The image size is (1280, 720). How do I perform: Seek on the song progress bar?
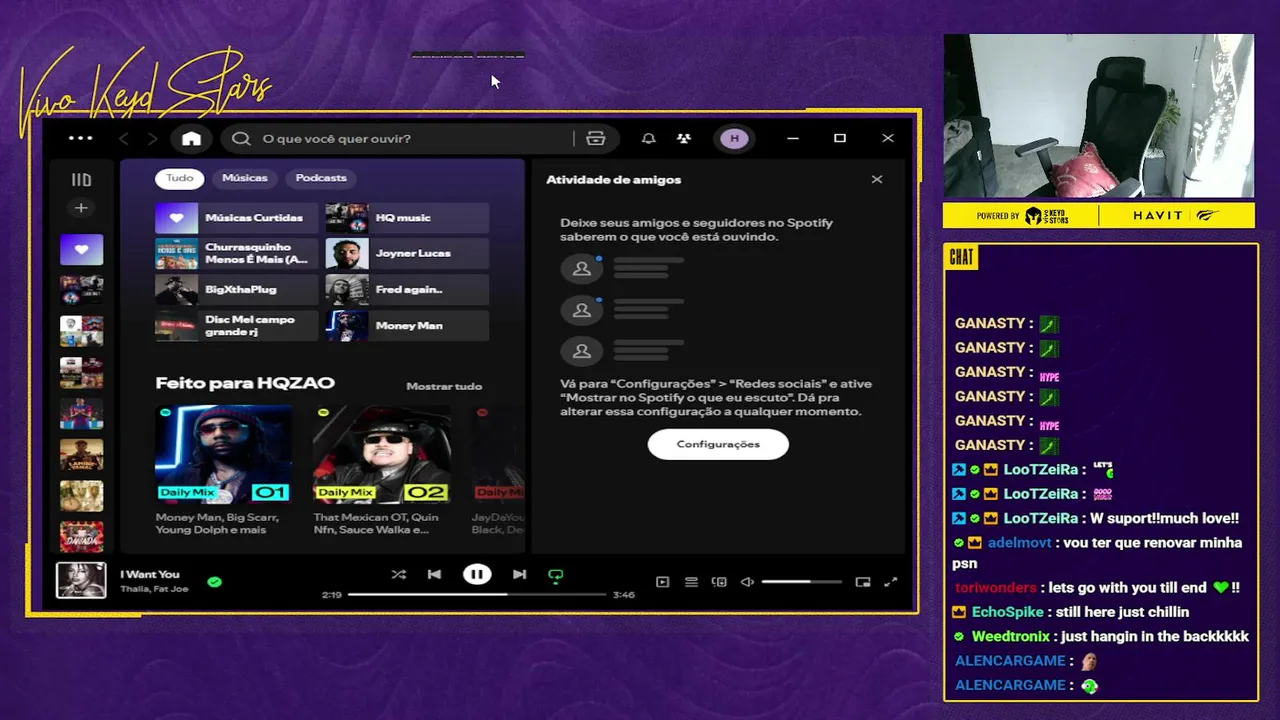point(477,594)
